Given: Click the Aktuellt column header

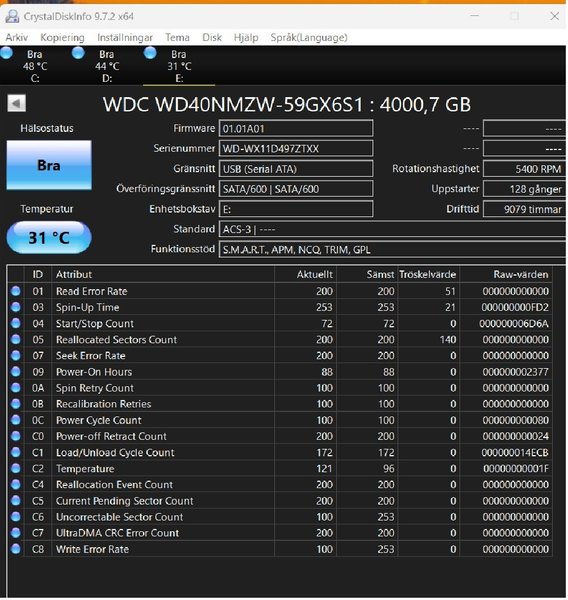Looking at the screenshot, I should coord(305,274).
